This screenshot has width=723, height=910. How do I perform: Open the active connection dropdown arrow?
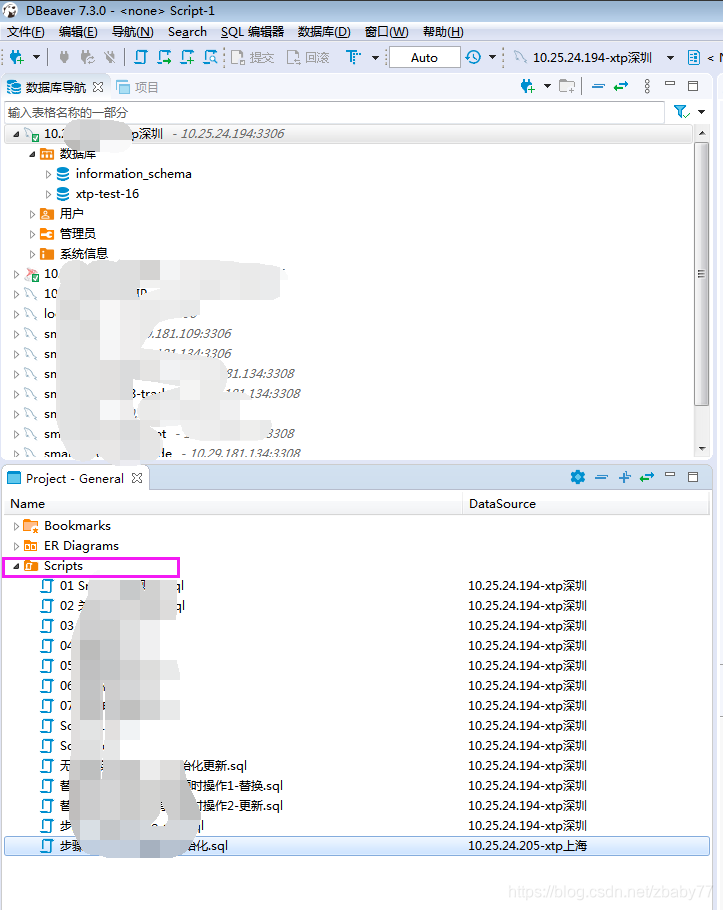point(671,57)
